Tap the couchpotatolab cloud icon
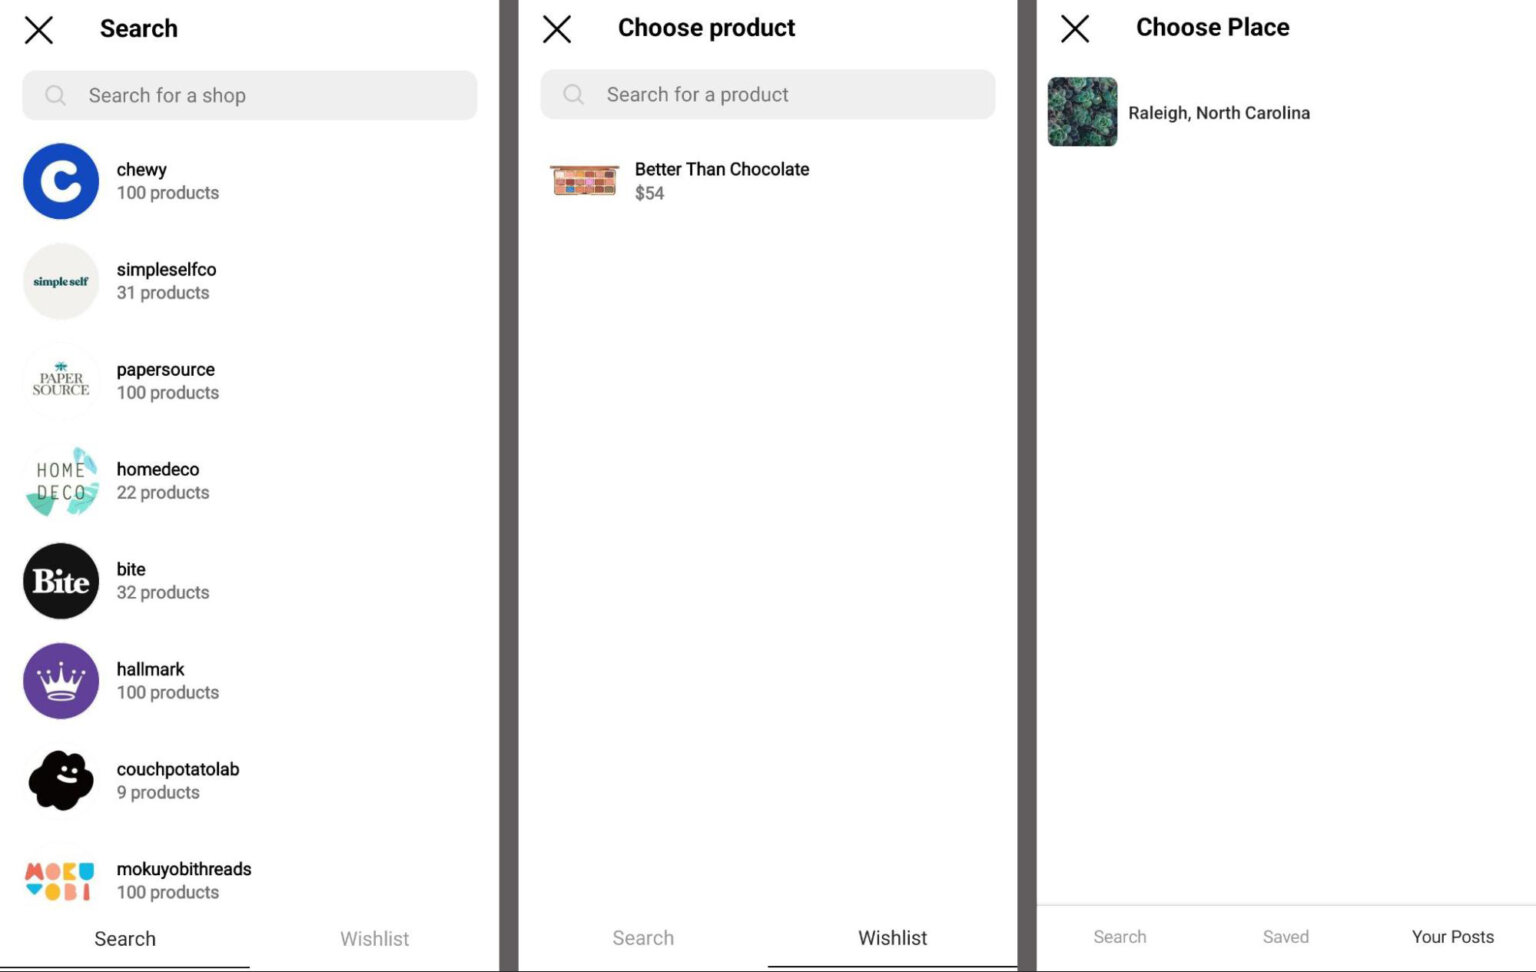The height and width of the screenshot is (972, 1536). coord(61,781)
